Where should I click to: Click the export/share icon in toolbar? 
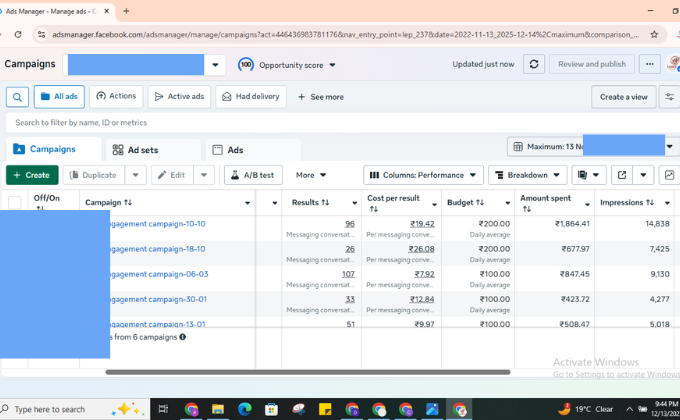(x=621, y=175)
